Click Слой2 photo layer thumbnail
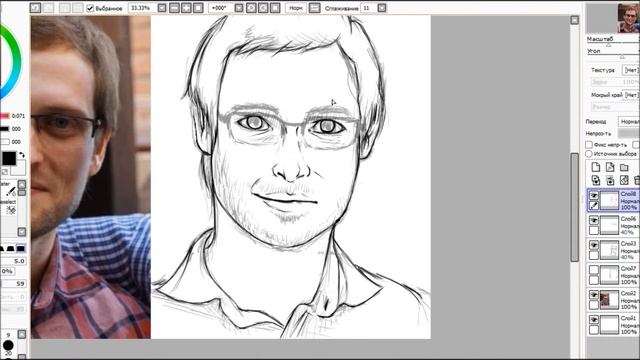640x360 pixels. [x=609, y=300]
